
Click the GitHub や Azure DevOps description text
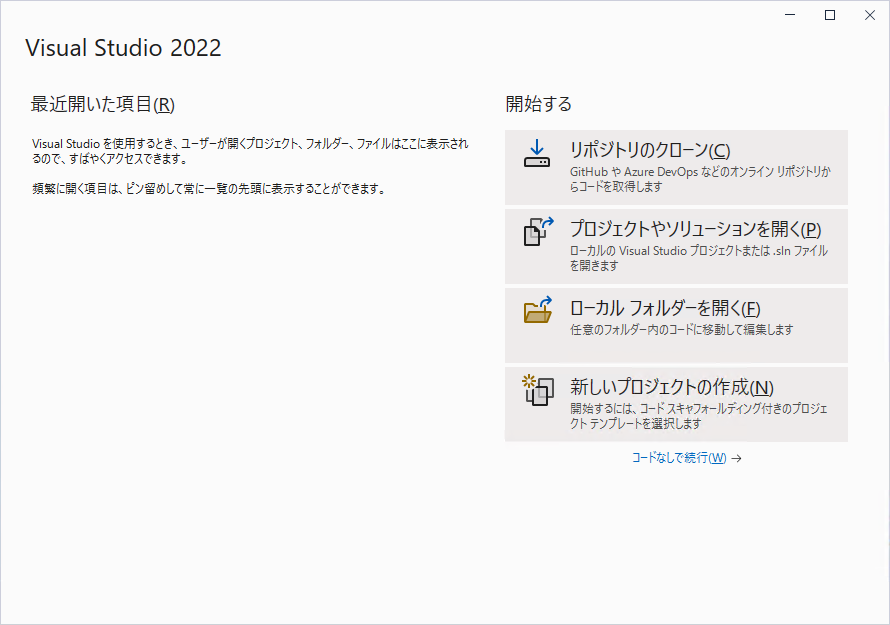(700, 179)
